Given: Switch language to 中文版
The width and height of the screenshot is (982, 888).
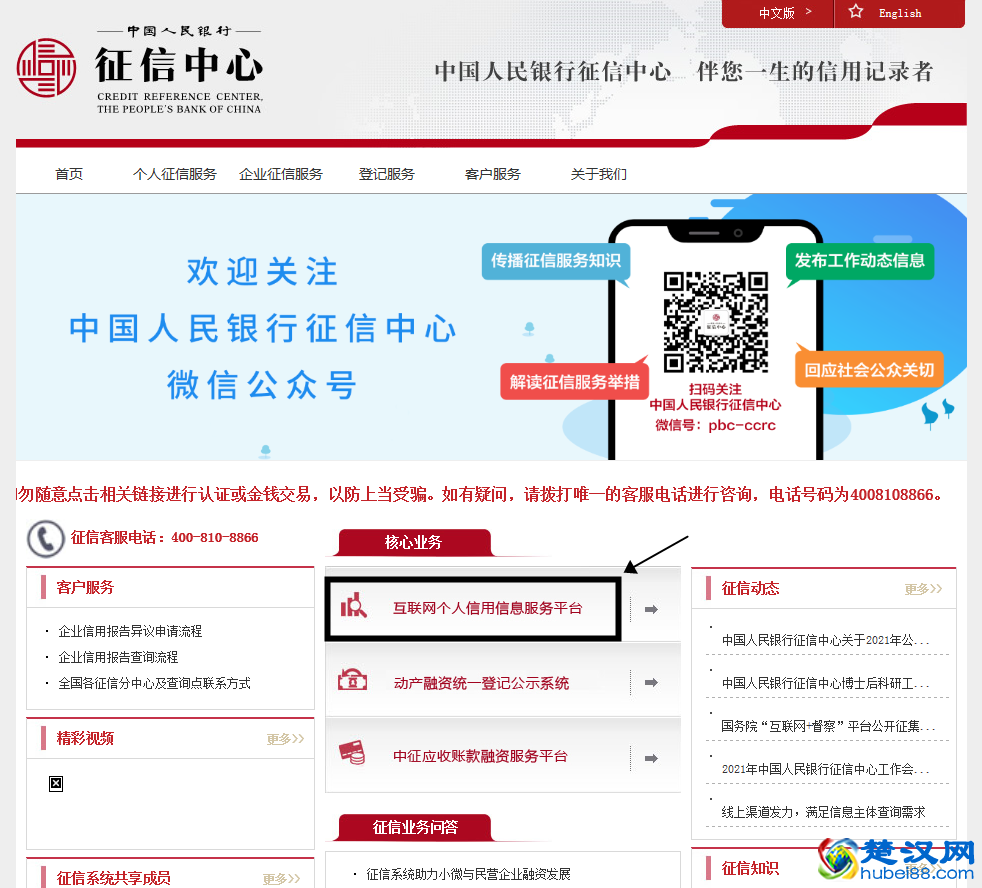Looking at the screenshot, I should [x=777, y=13].
